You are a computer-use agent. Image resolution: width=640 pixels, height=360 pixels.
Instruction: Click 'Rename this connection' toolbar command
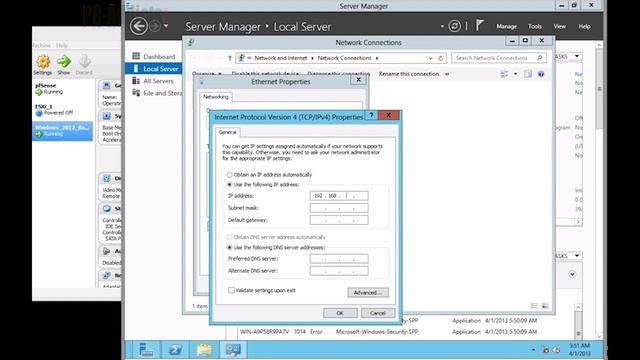coord(409,74)
